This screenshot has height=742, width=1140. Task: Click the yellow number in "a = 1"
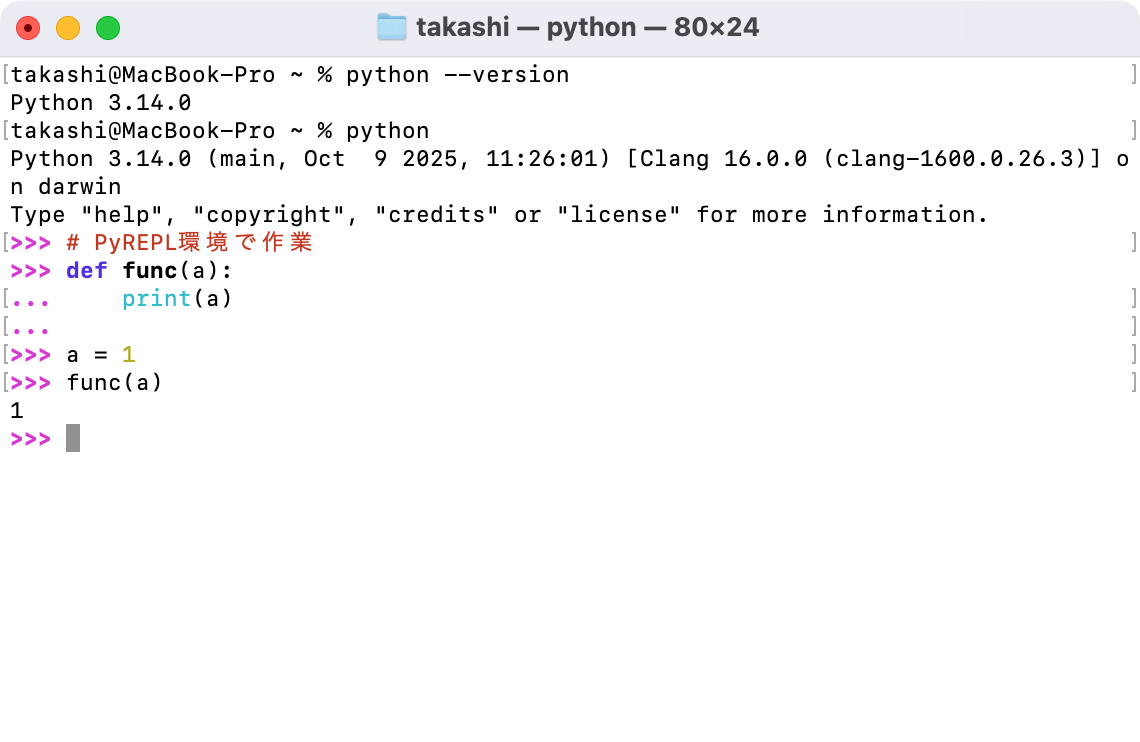(x=128, y=355)
